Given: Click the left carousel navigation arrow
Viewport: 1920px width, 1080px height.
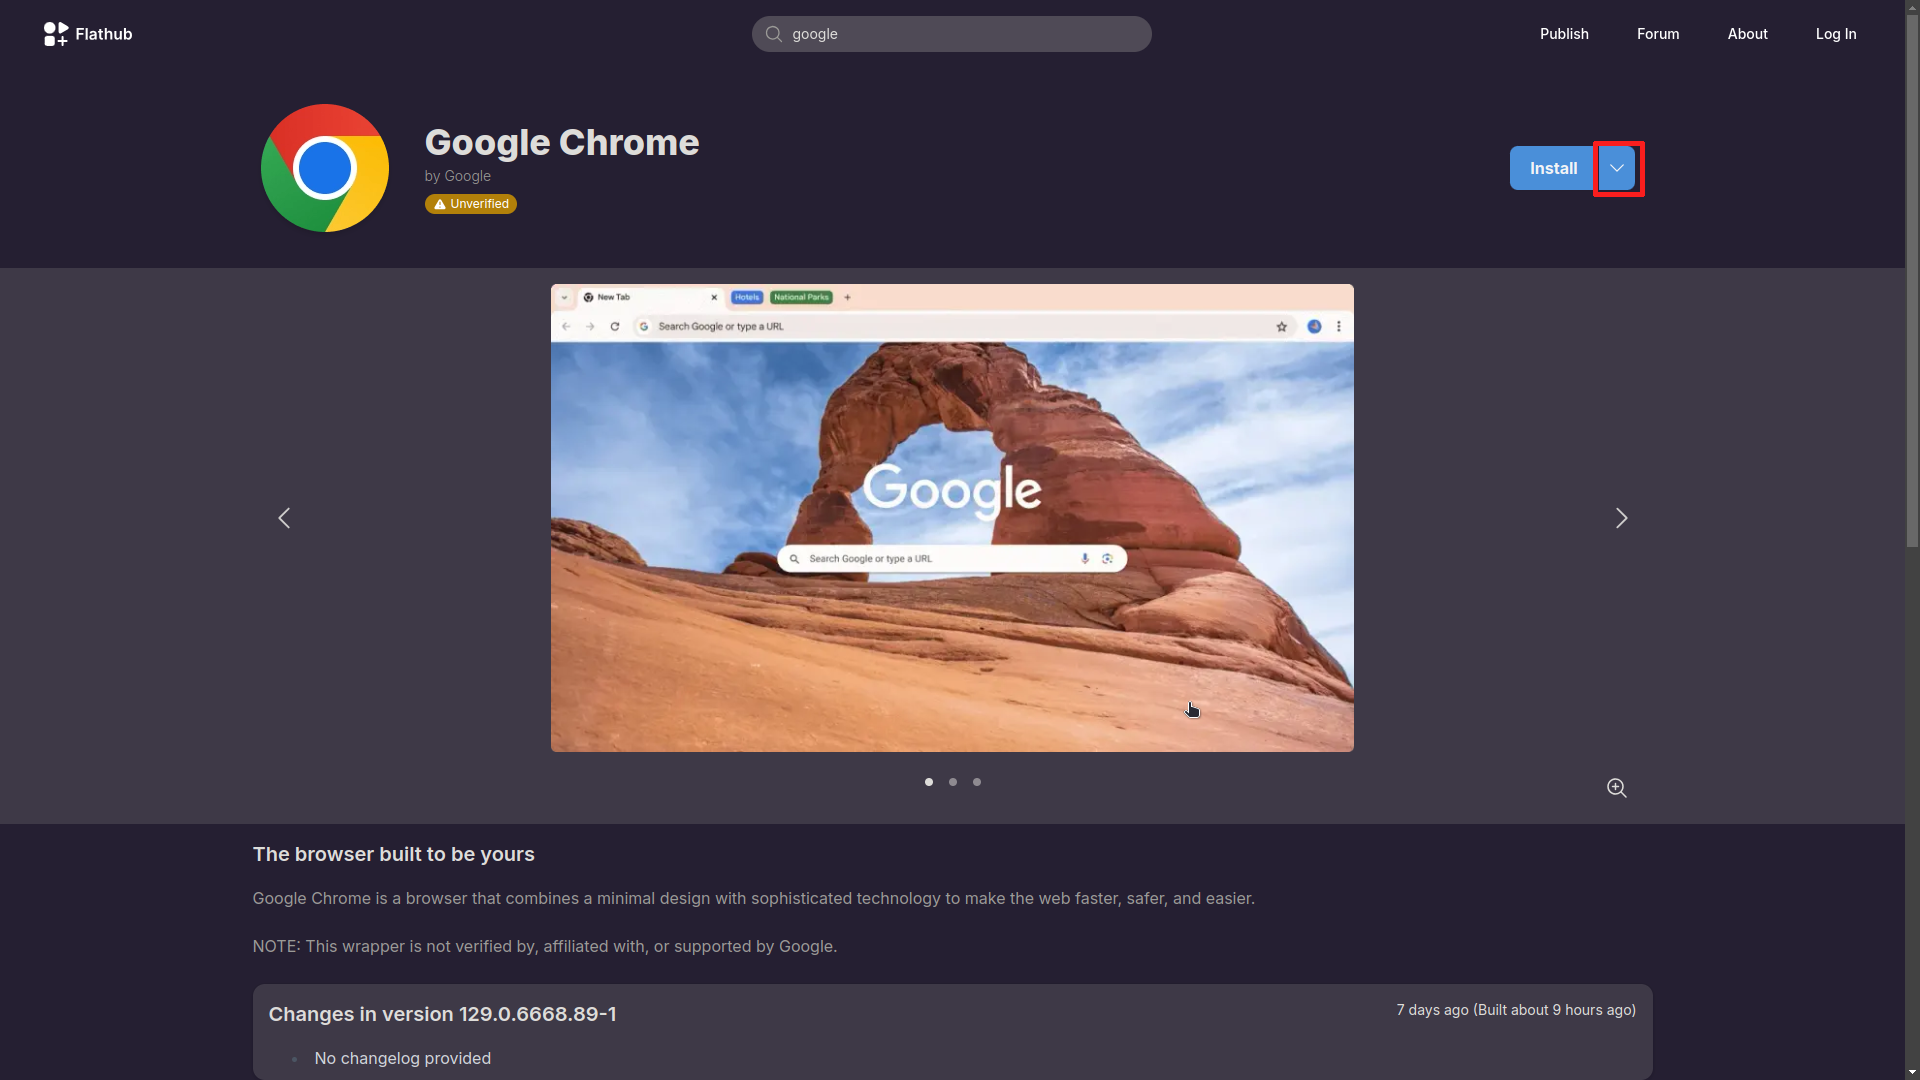Looking at the screenshot, I should coord(285,517).
